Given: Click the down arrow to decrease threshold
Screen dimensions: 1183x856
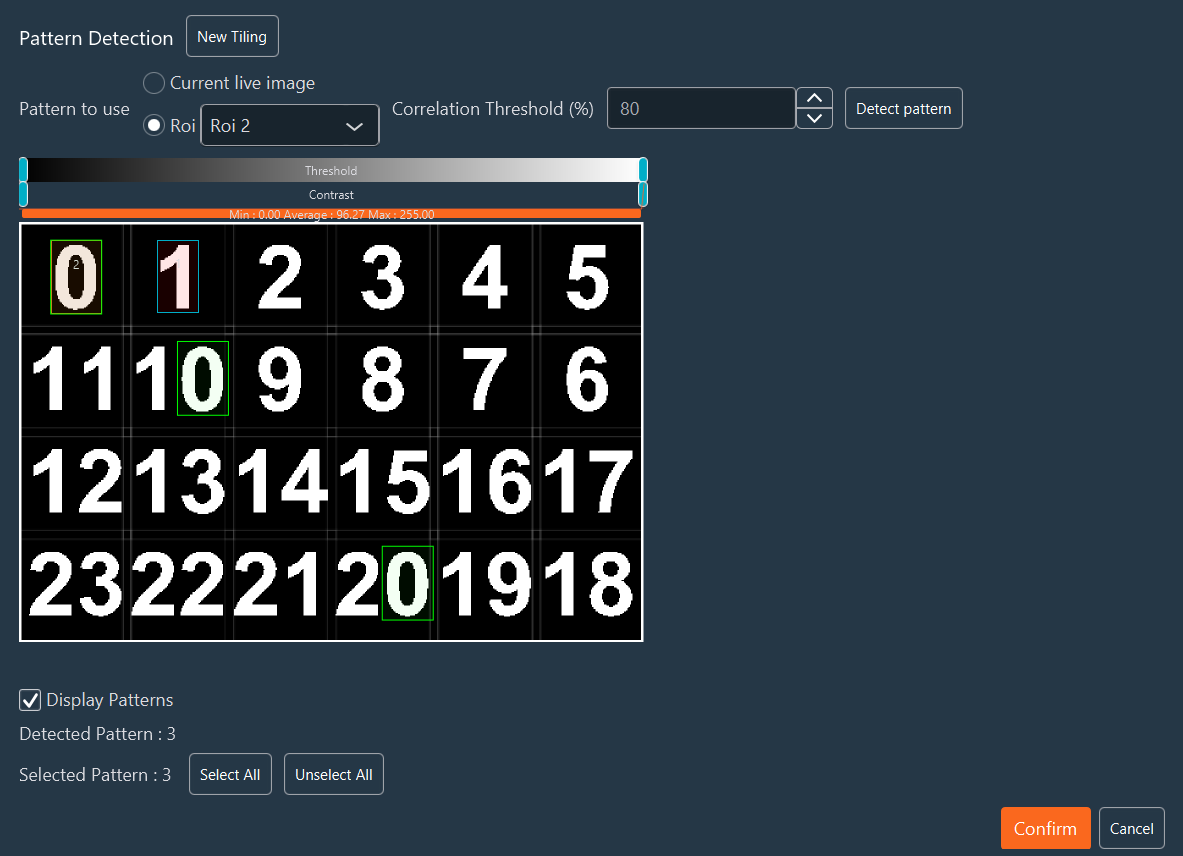Looking at the screenshot, I should [x=814, y=119].
